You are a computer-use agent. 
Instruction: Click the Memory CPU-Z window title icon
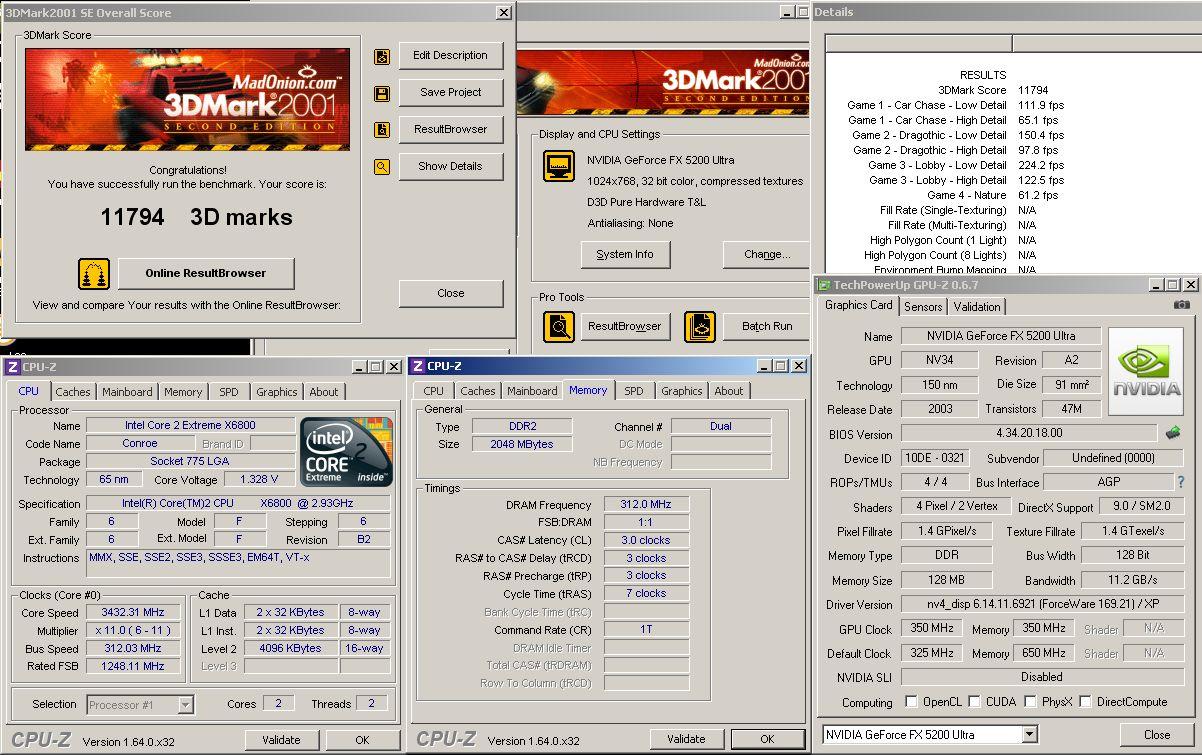(x=418, y=366)
